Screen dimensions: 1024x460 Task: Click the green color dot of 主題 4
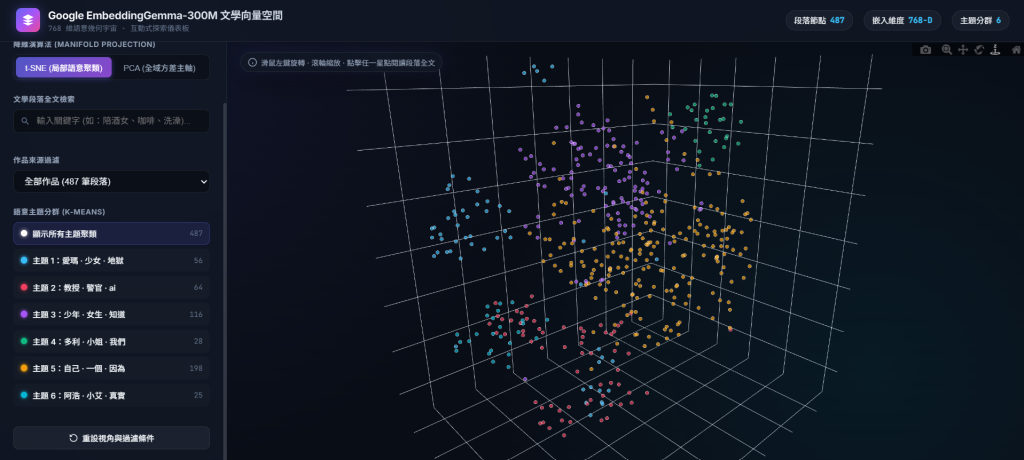tap(24, 341)
